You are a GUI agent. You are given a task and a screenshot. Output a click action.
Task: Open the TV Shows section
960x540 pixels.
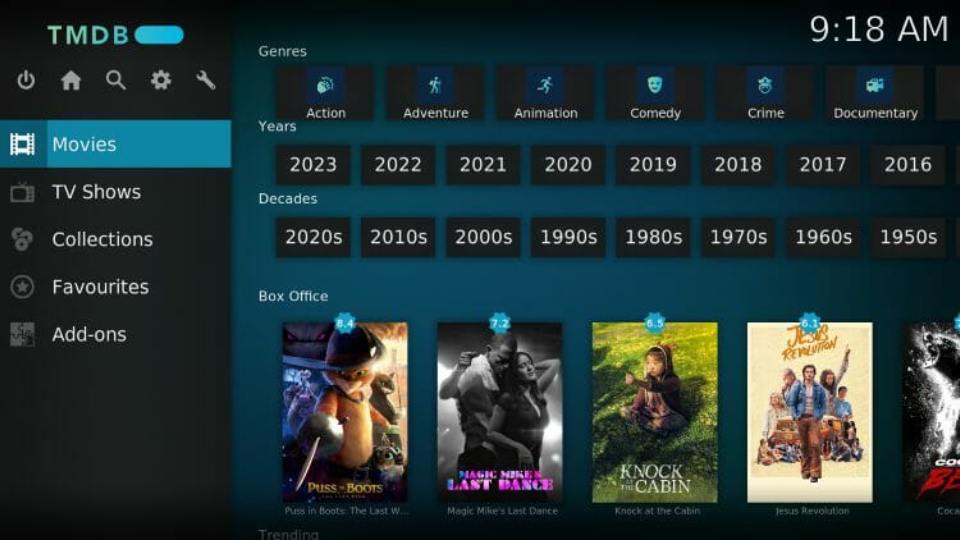(116, 192)
